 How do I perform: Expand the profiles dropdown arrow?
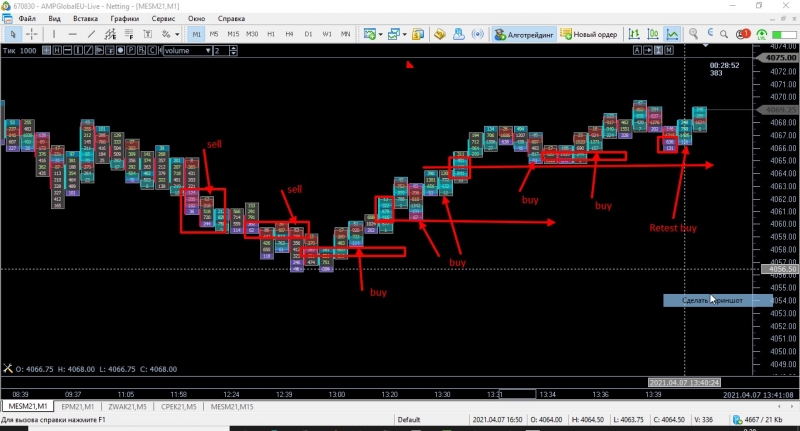[x=405, y=34]
